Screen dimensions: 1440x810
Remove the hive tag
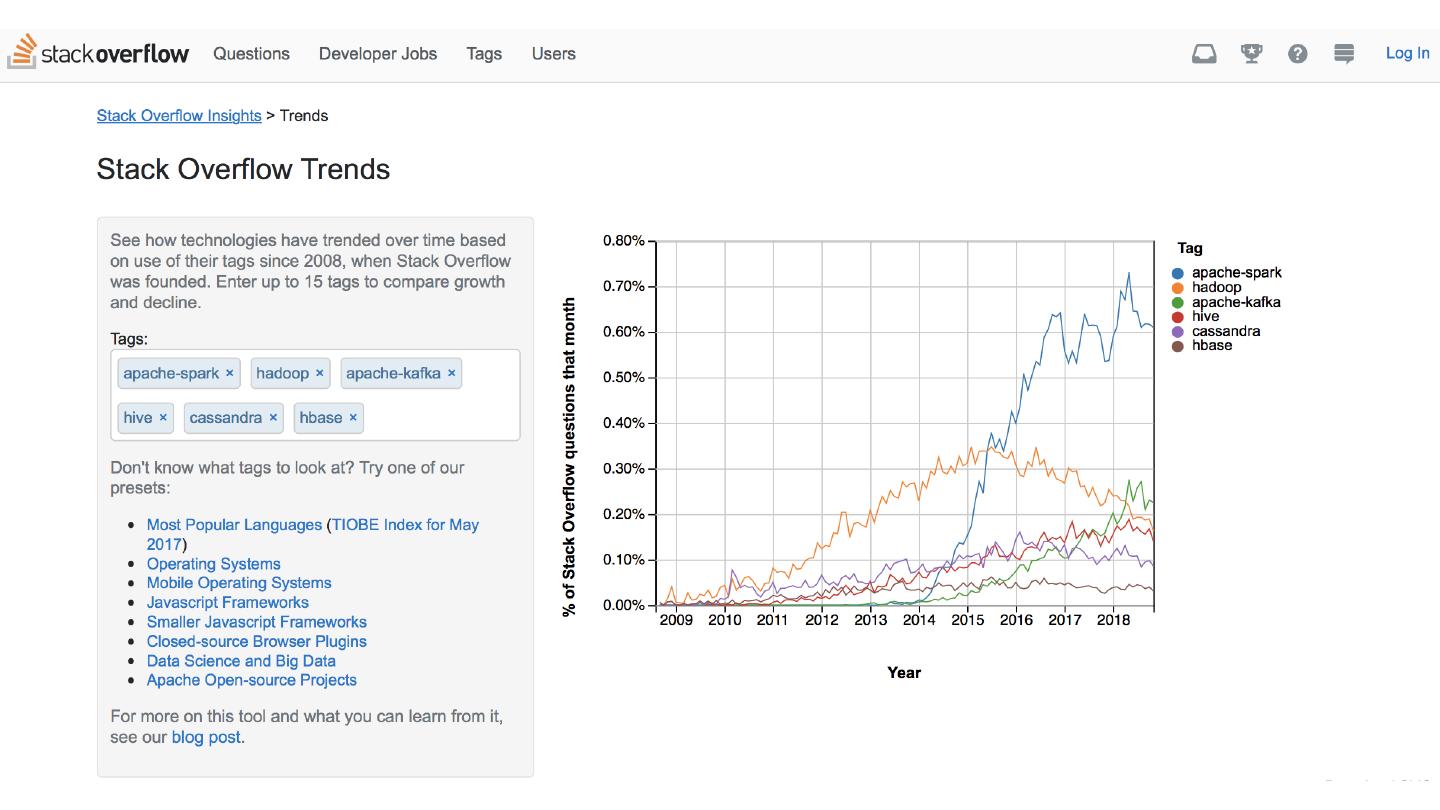click(x=163, y=417)
